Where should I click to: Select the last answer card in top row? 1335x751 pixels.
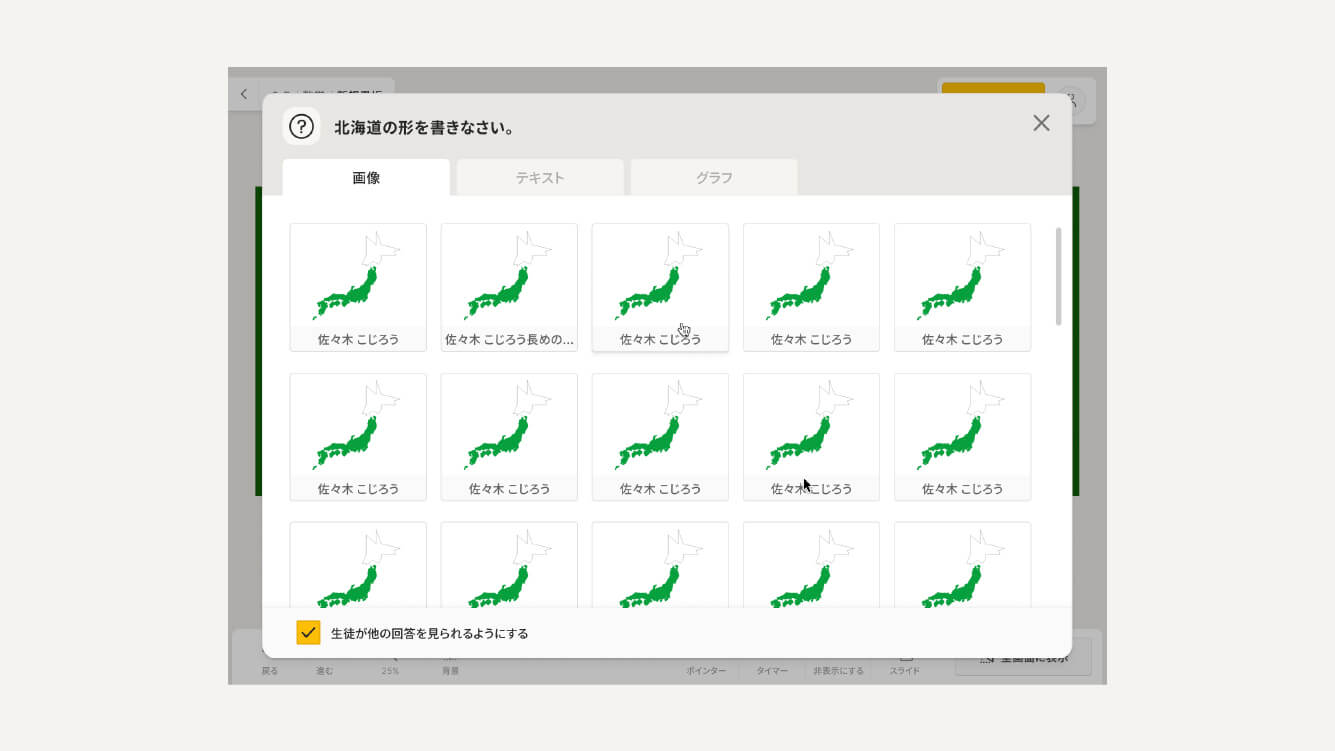(x=962, y=287)
